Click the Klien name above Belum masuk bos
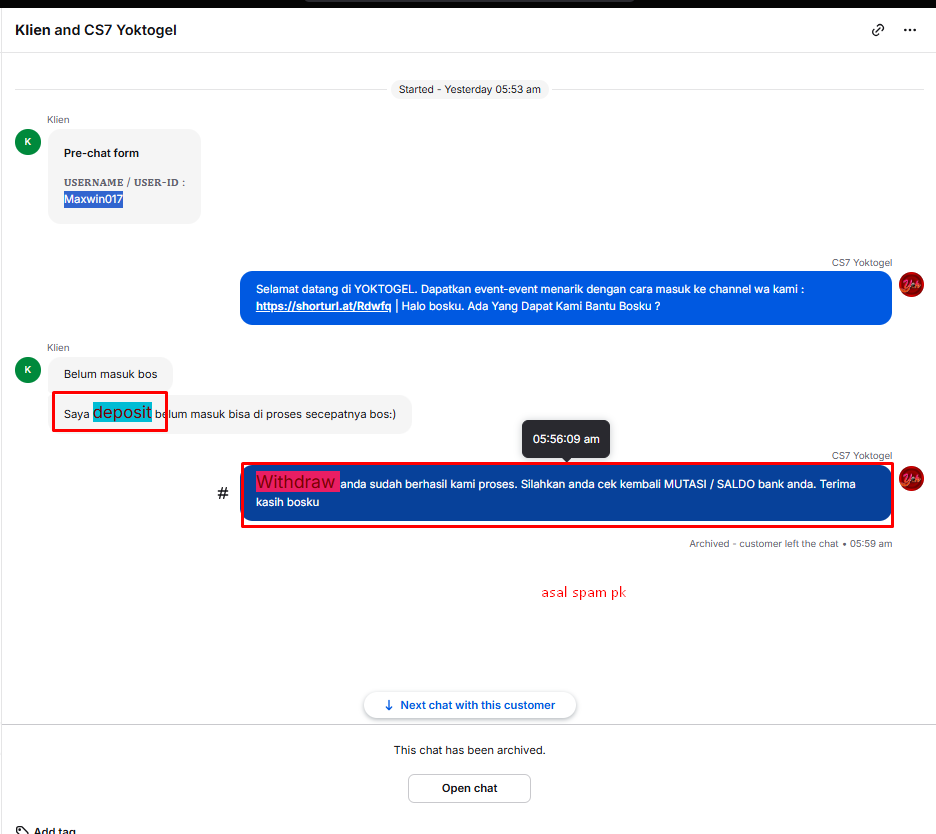Image resolution: width=936 pixels, height=834 pixels. tap(58, 348)
